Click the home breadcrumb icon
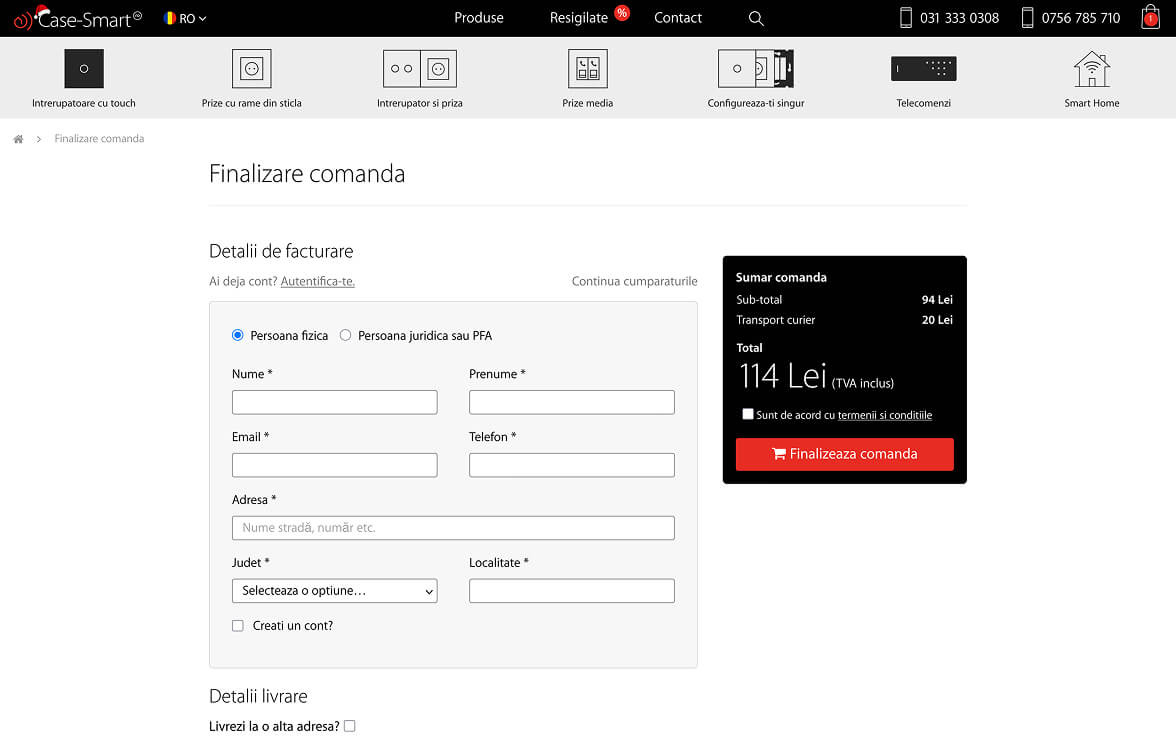 click(18, 139)
